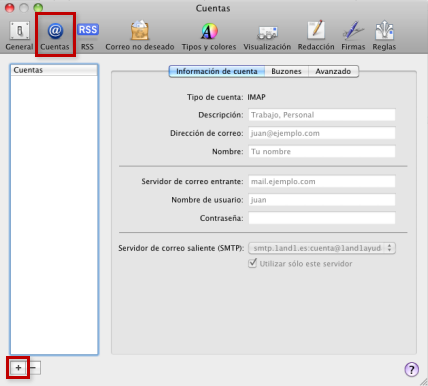Switch to the Avanzado tab
Image resolution: width=428 pixels, height=386 pixels.
[333, 71]
